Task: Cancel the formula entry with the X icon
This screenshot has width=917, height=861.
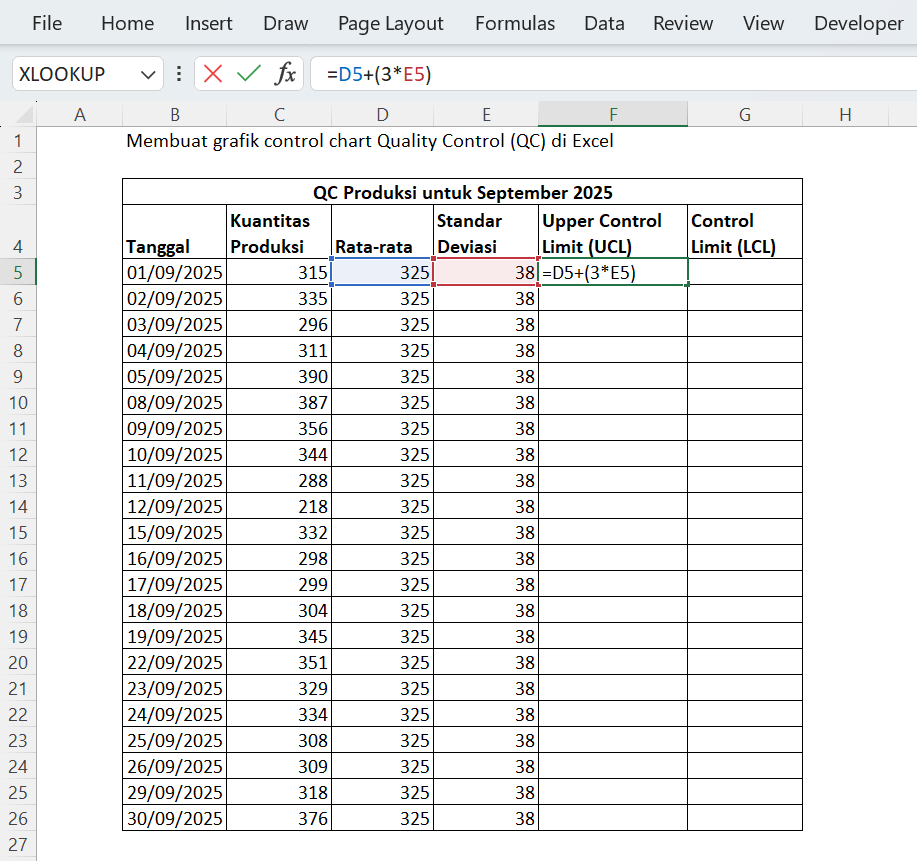Action: 213,74
